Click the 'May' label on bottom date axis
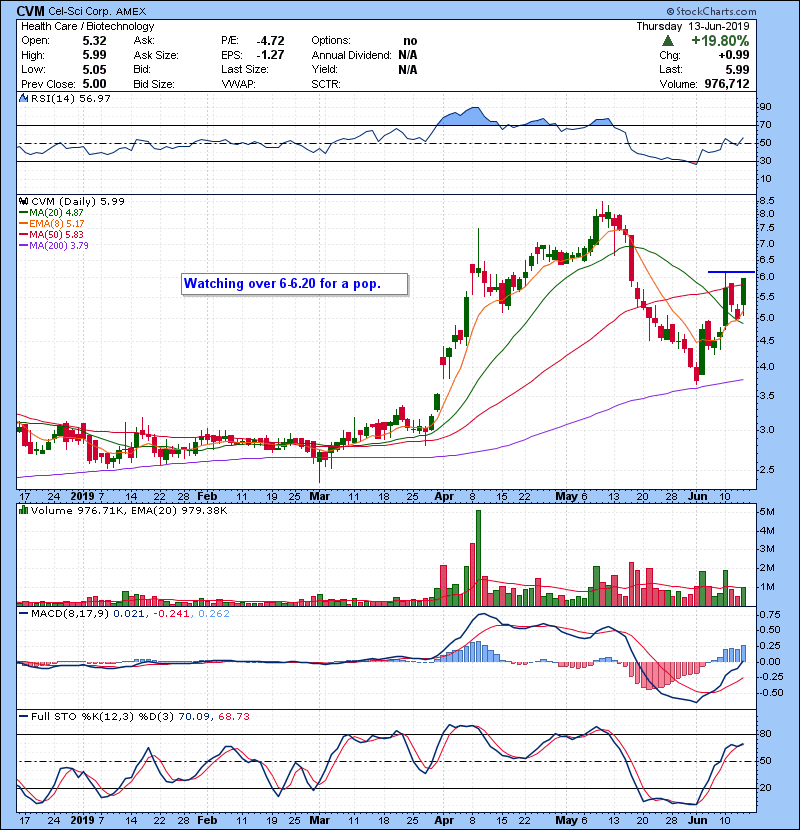800x830 pixels. (567, 820)
